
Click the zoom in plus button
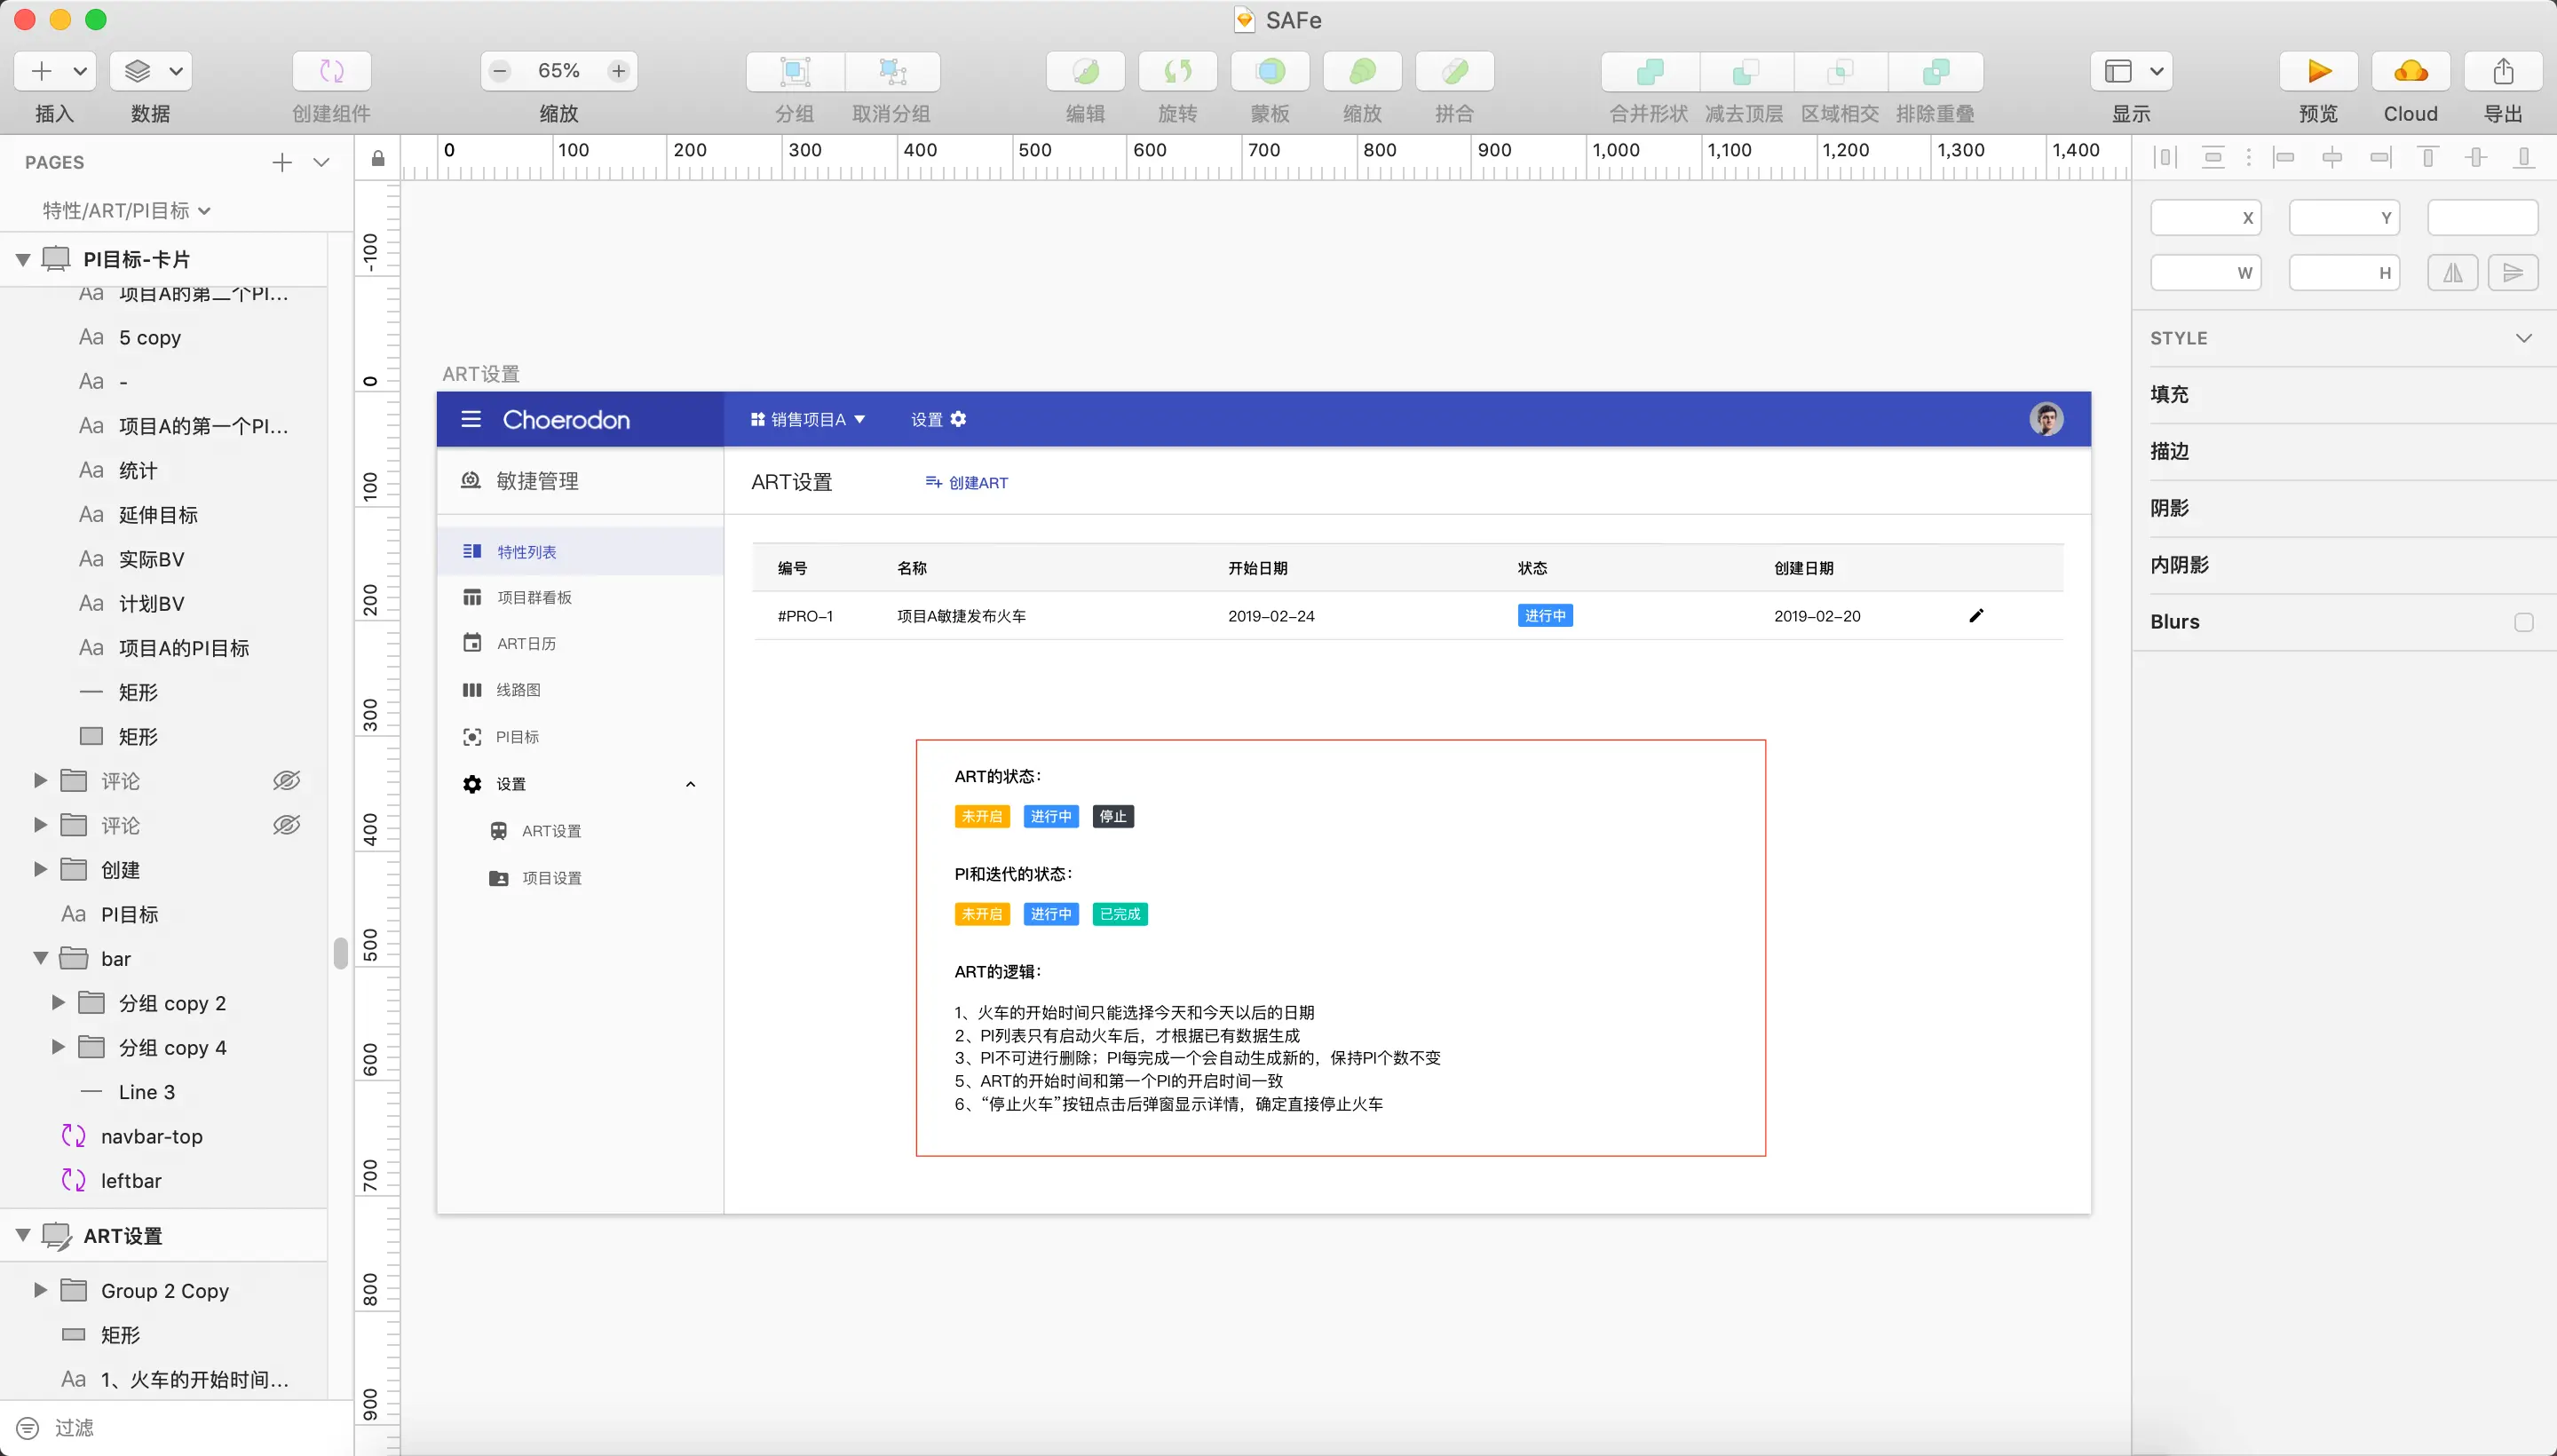click(x=618, y=71)
